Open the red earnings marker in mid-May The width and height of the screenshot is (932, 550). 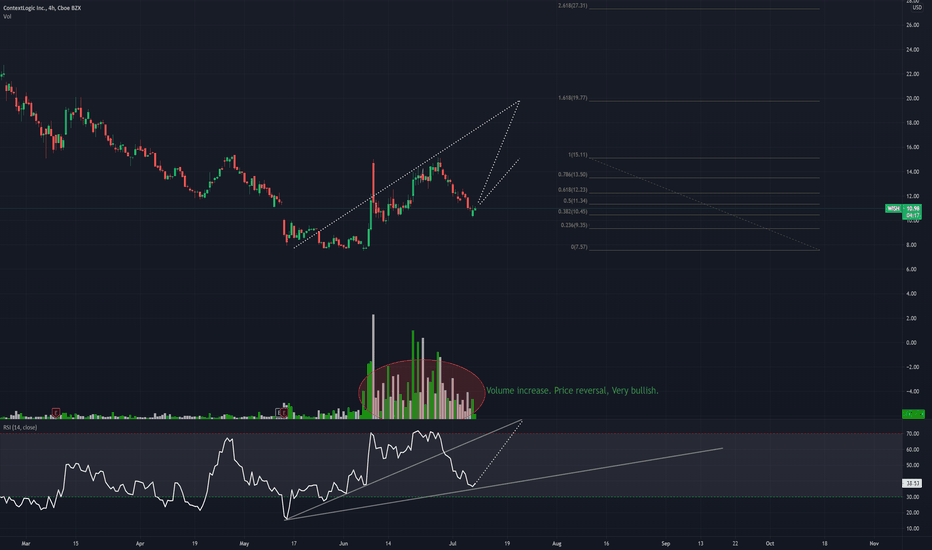coord(284,412)
